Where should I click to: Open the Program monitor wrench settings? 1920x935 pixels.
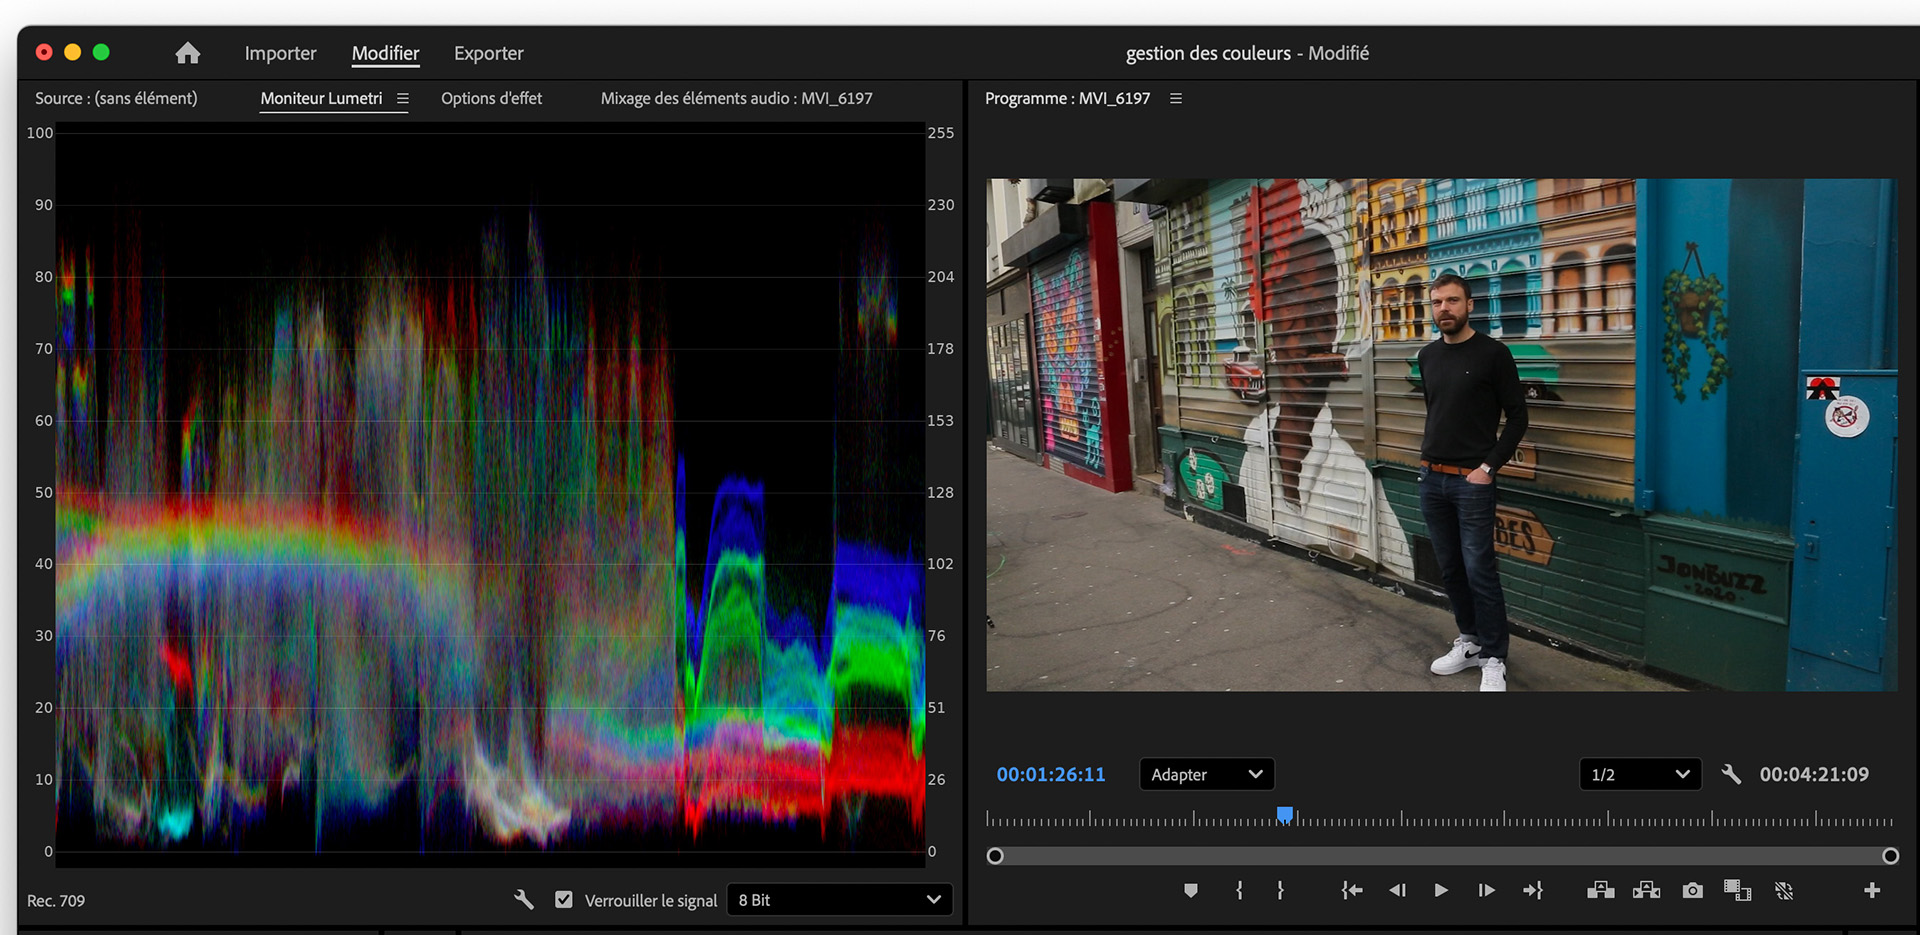[1731, 774]
